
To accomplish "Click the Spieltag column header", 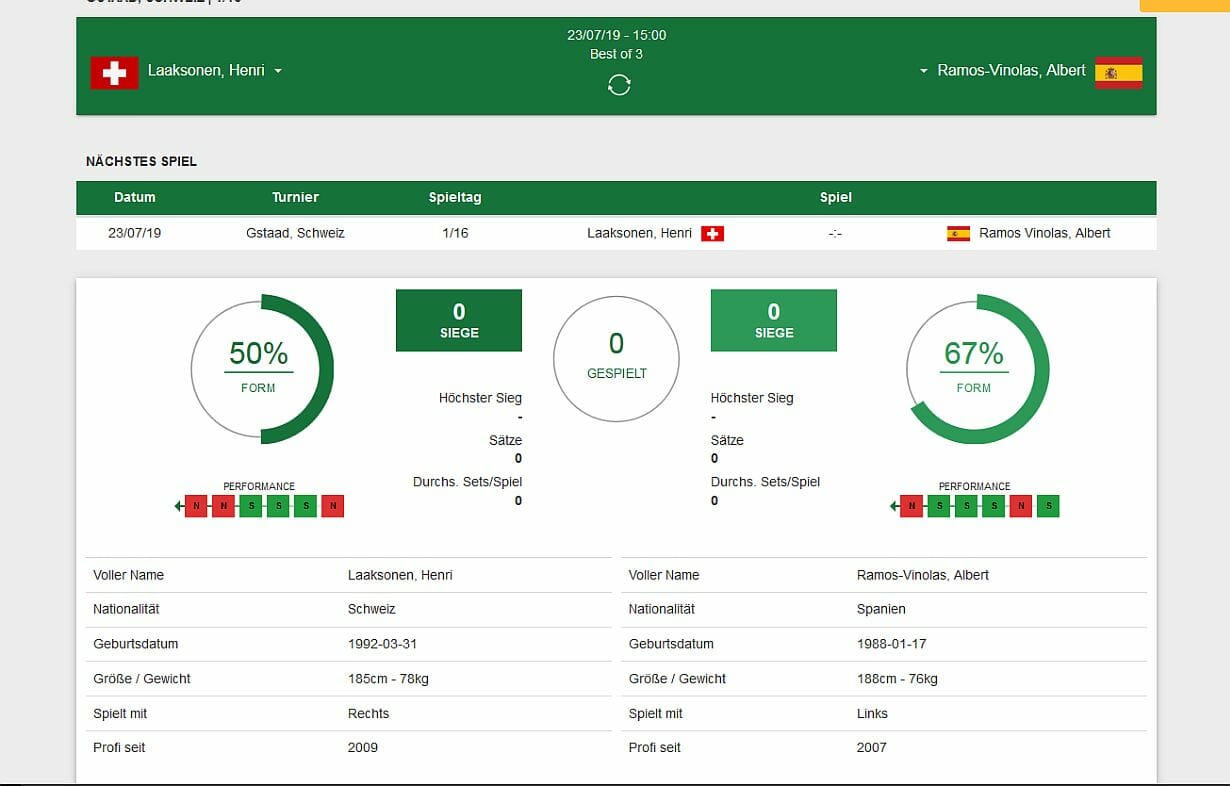I will 455,197.
